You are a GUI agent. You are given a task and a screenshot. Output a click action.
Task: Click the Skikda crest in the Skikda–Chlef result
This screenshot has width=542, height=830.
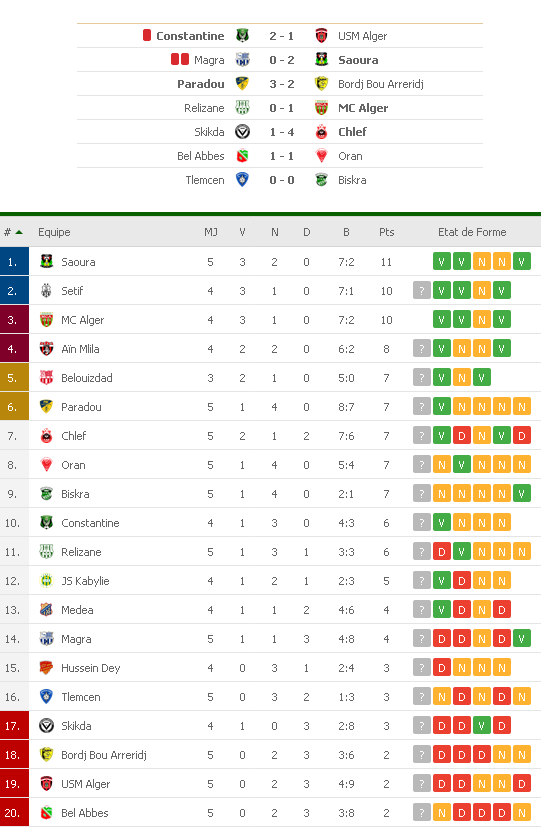pos(242,131)
